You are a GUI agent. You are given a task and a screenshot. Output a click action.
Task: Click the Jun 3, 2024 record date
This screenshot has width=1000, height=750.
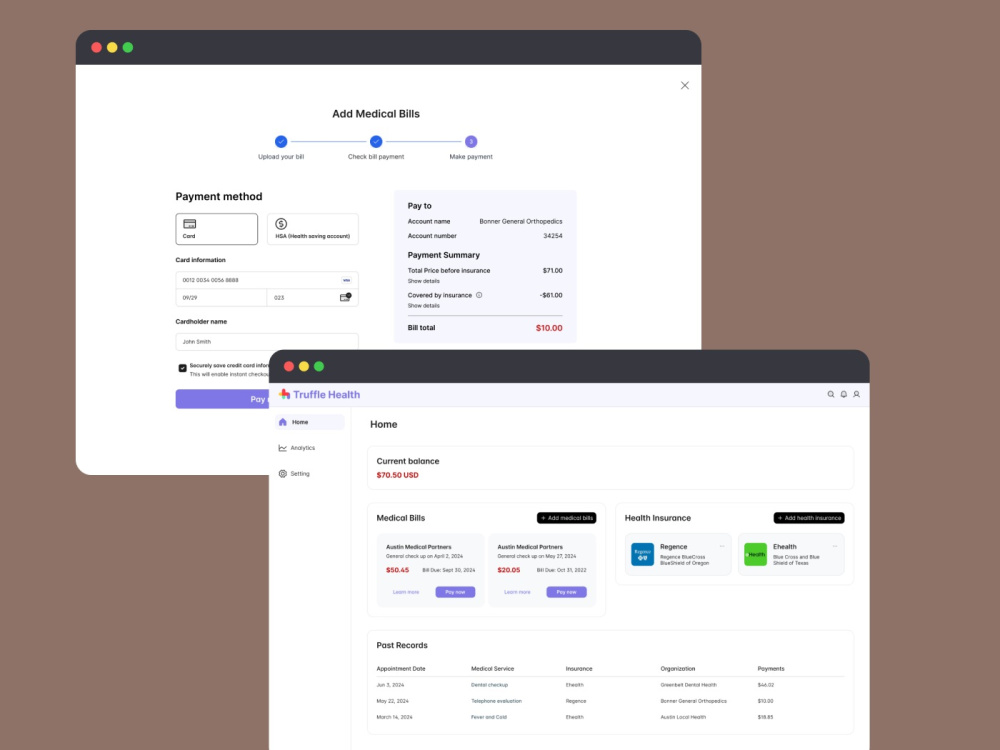390,685
